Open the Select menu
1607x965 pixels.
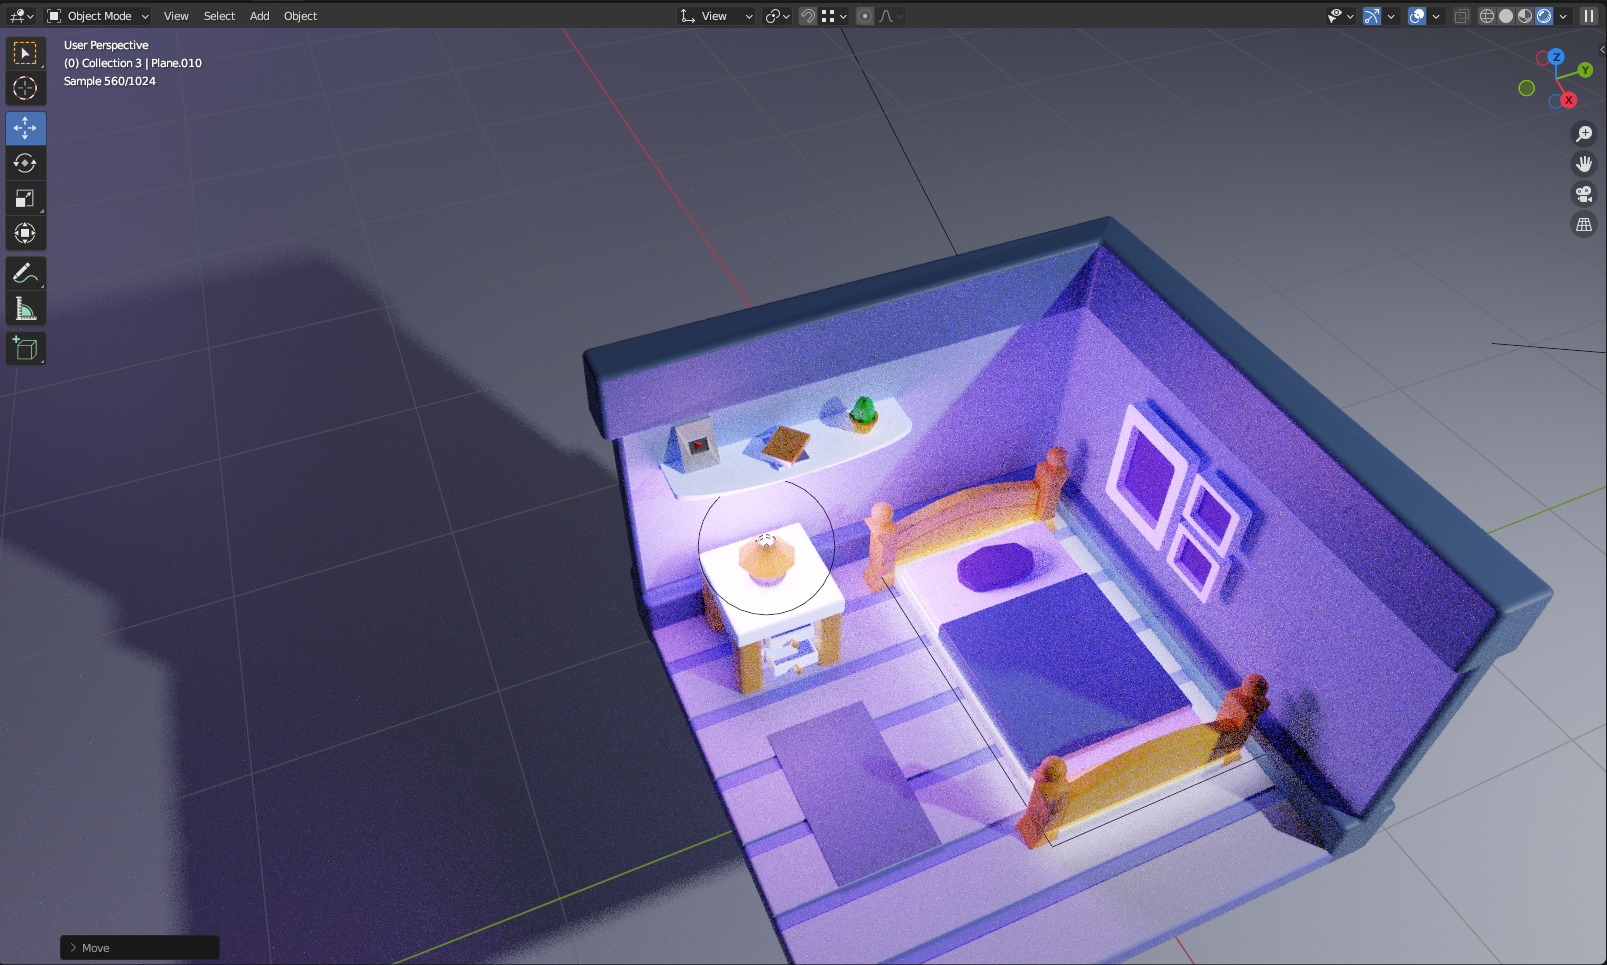tap(219, 16)
